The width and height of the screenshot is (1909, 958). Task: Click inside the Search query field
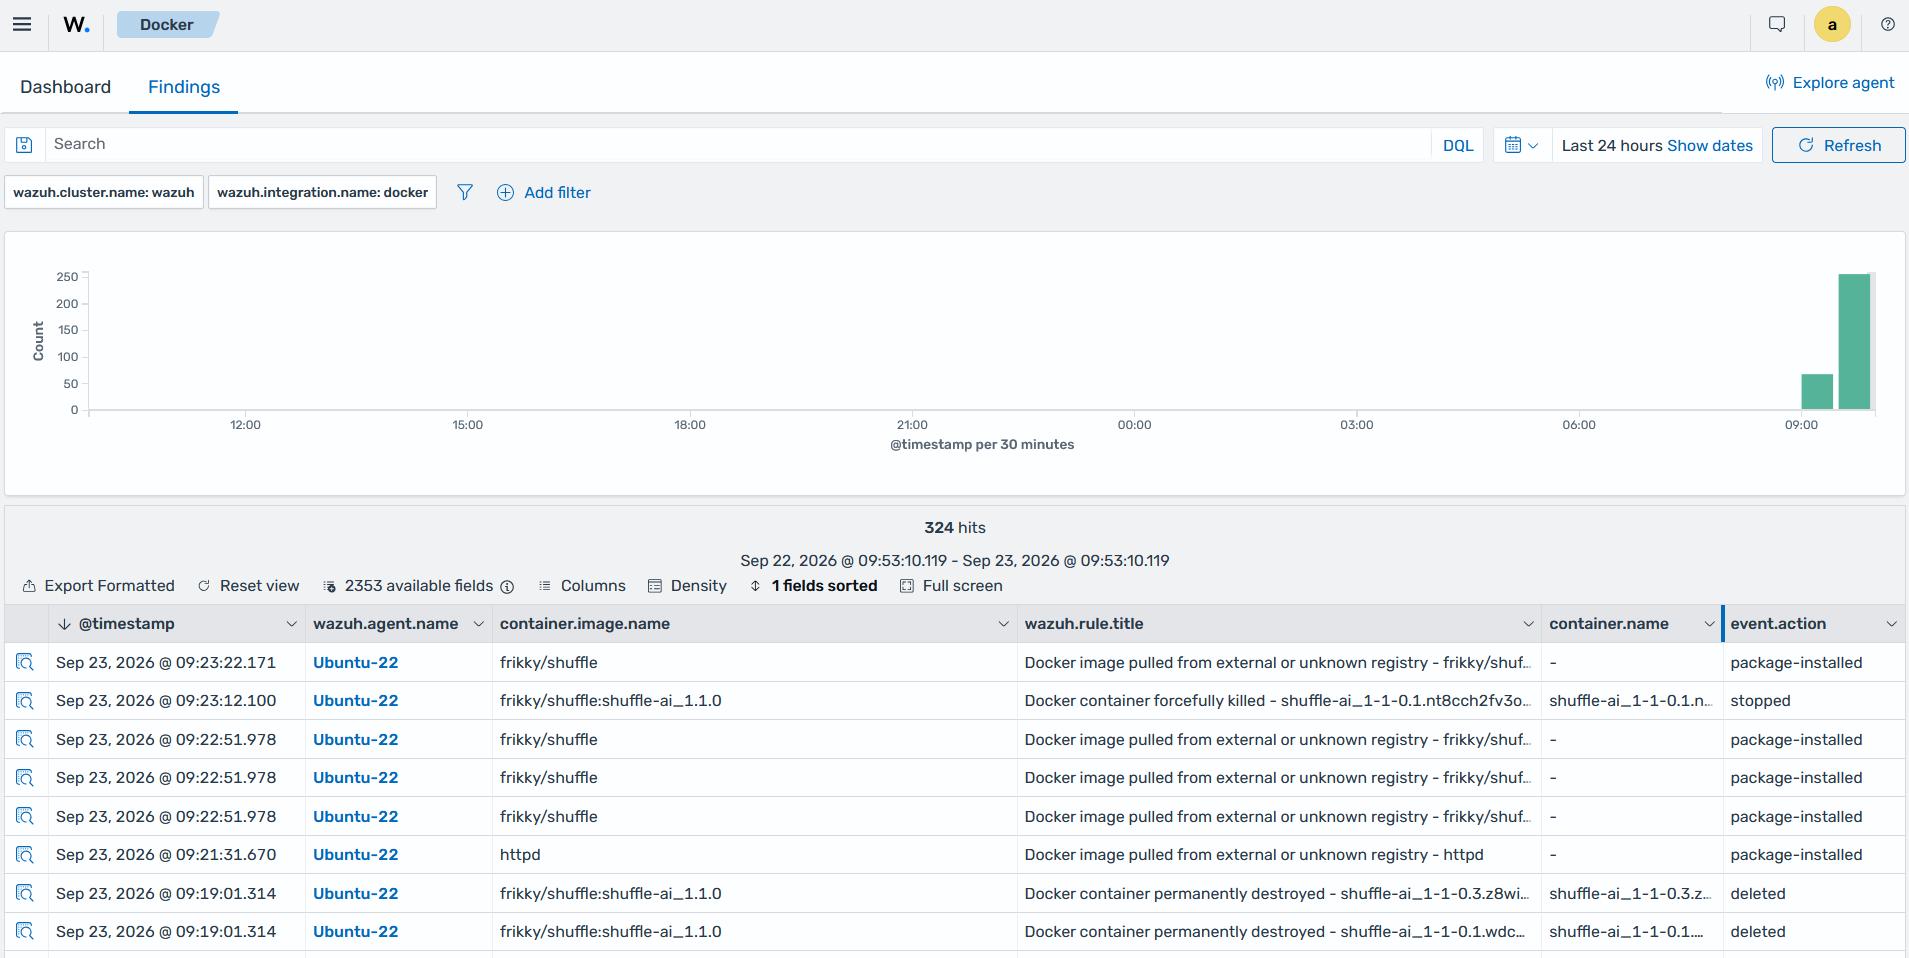(738, 145)
